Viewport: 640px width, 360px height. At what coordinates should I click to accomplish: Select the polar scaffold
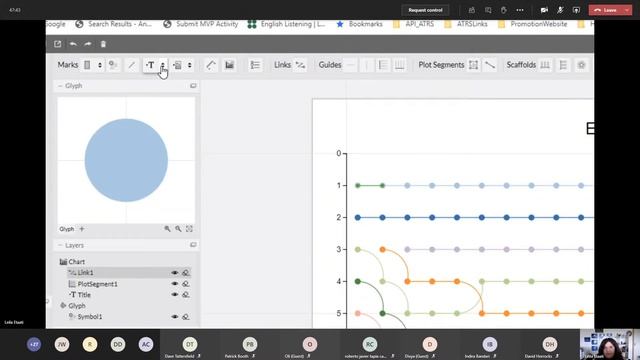tap(582, 65)
